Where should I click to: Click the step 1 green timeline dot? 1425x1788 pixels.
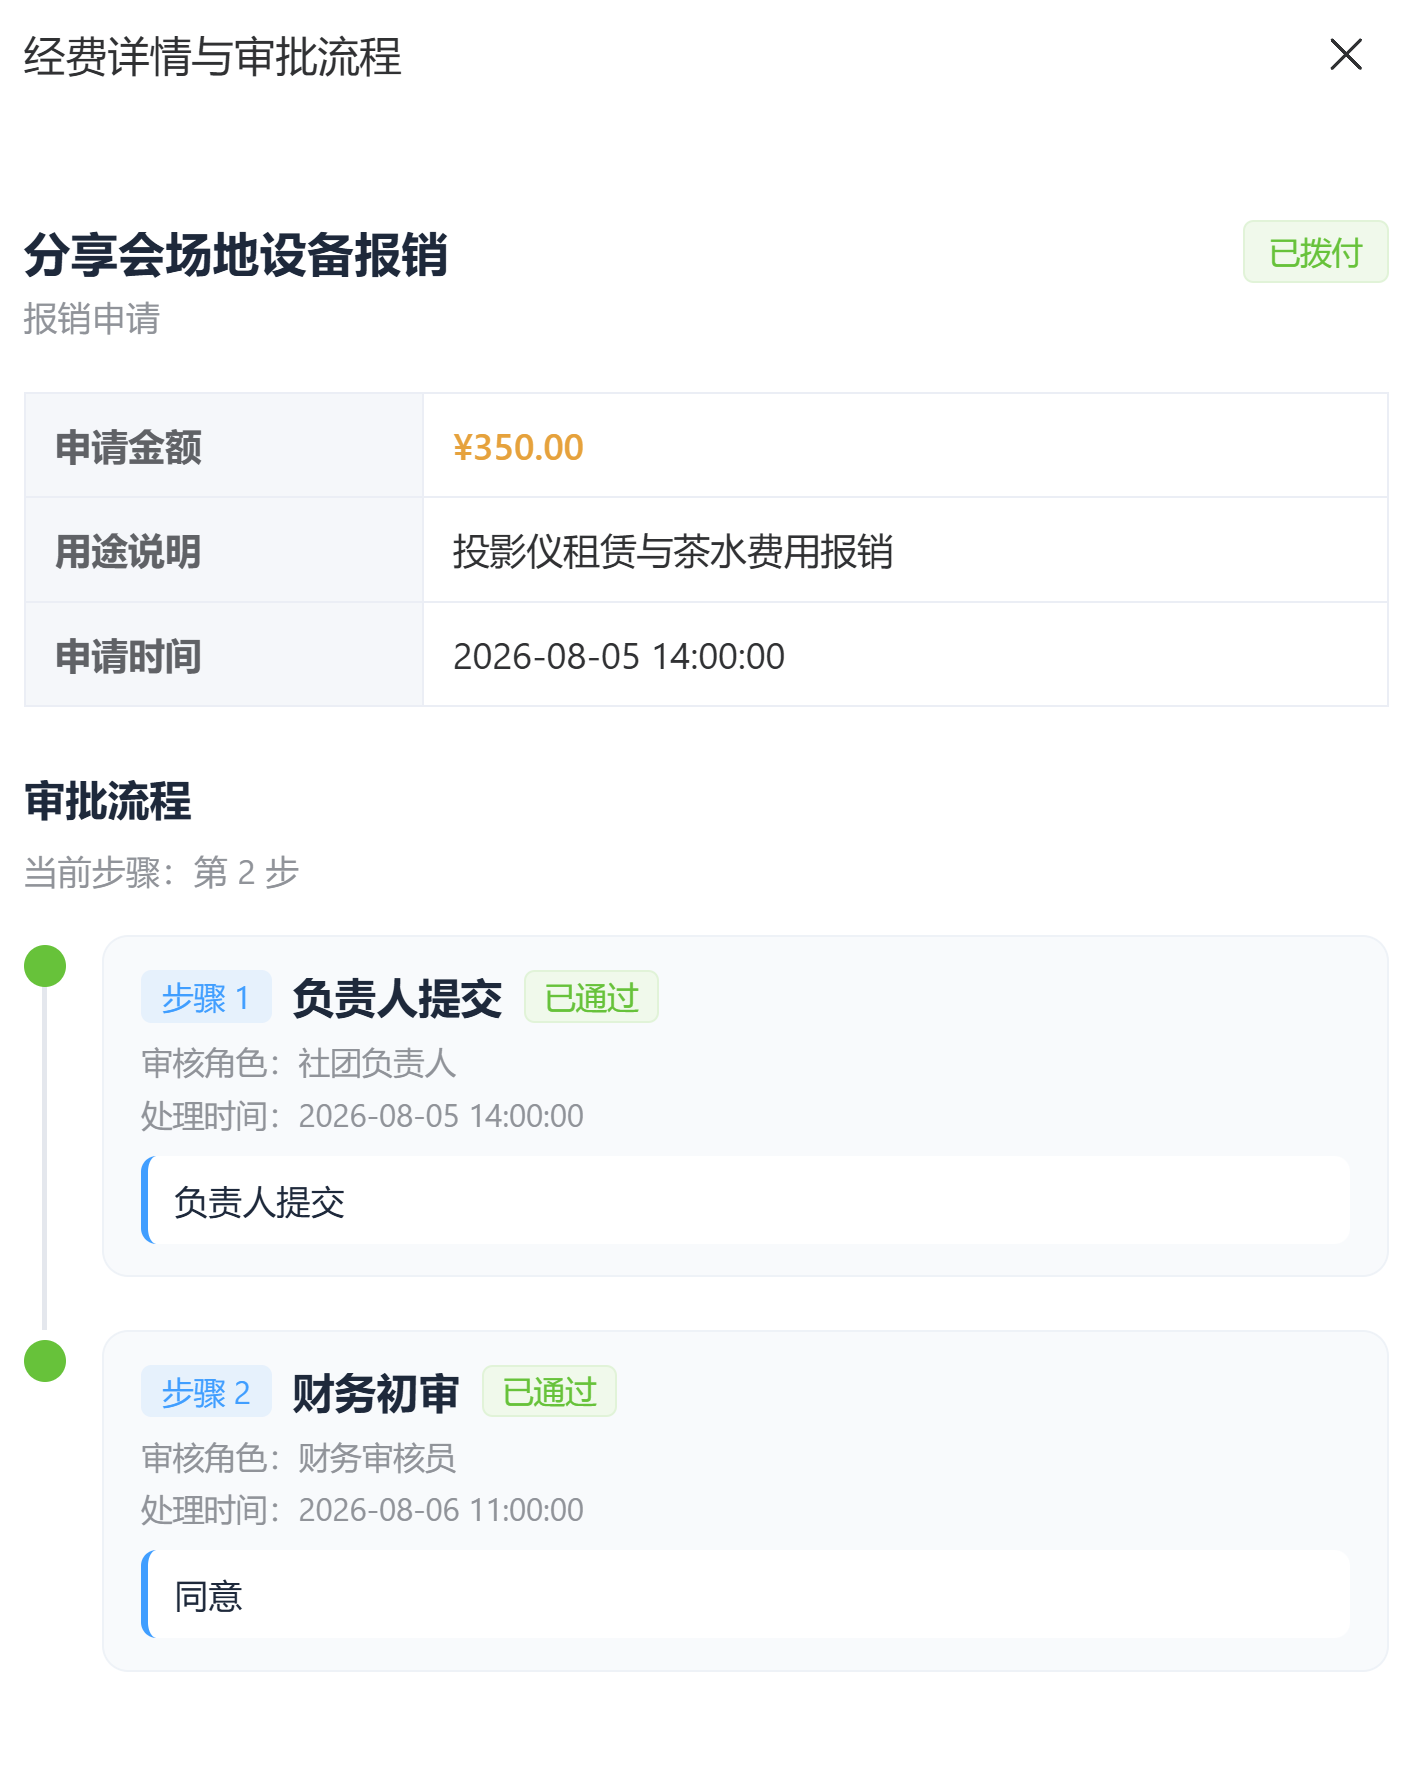45,966
